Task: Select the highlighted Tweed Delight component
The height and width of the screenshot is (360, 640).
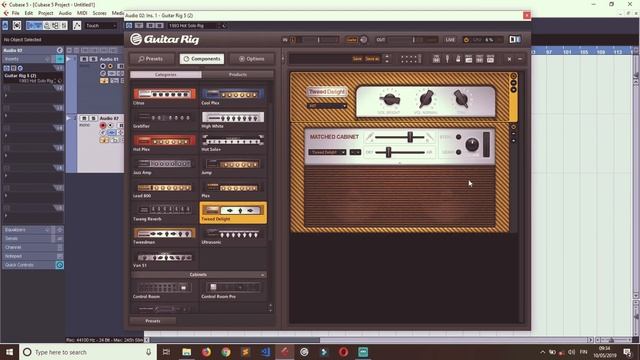Action: [233, 213]
